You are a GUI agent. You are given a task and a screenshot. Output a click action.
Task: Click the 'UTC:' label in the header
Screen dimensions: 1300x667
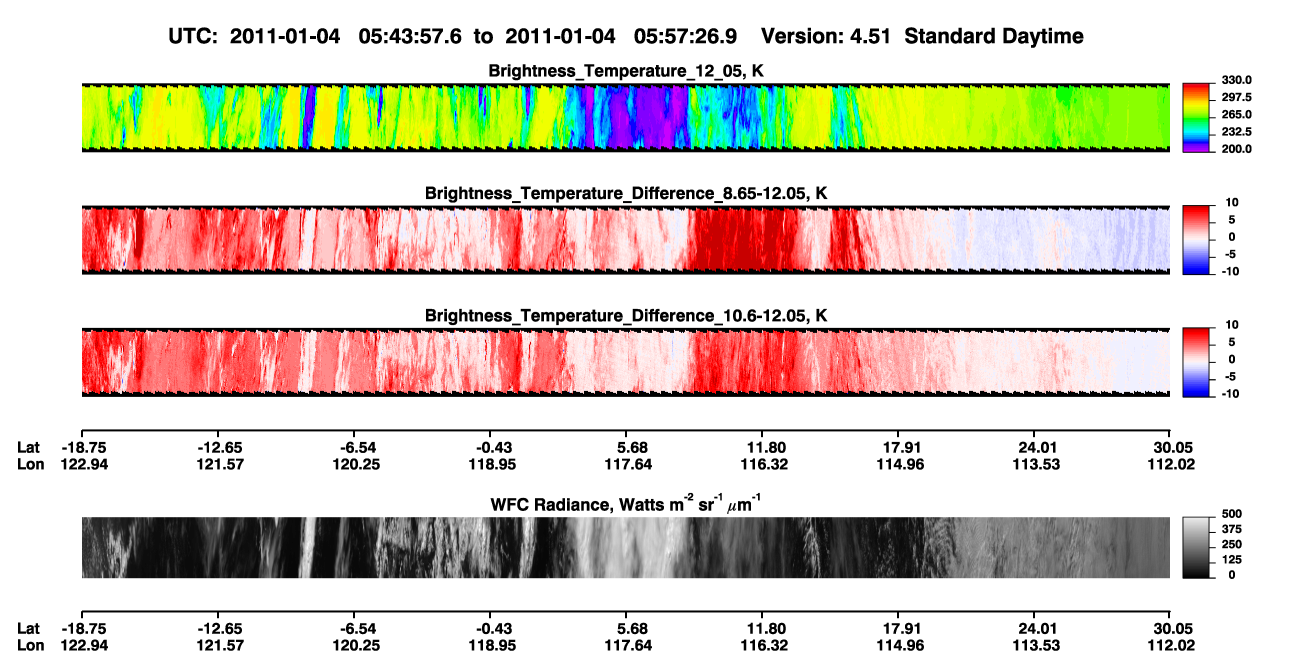point(194,36)
